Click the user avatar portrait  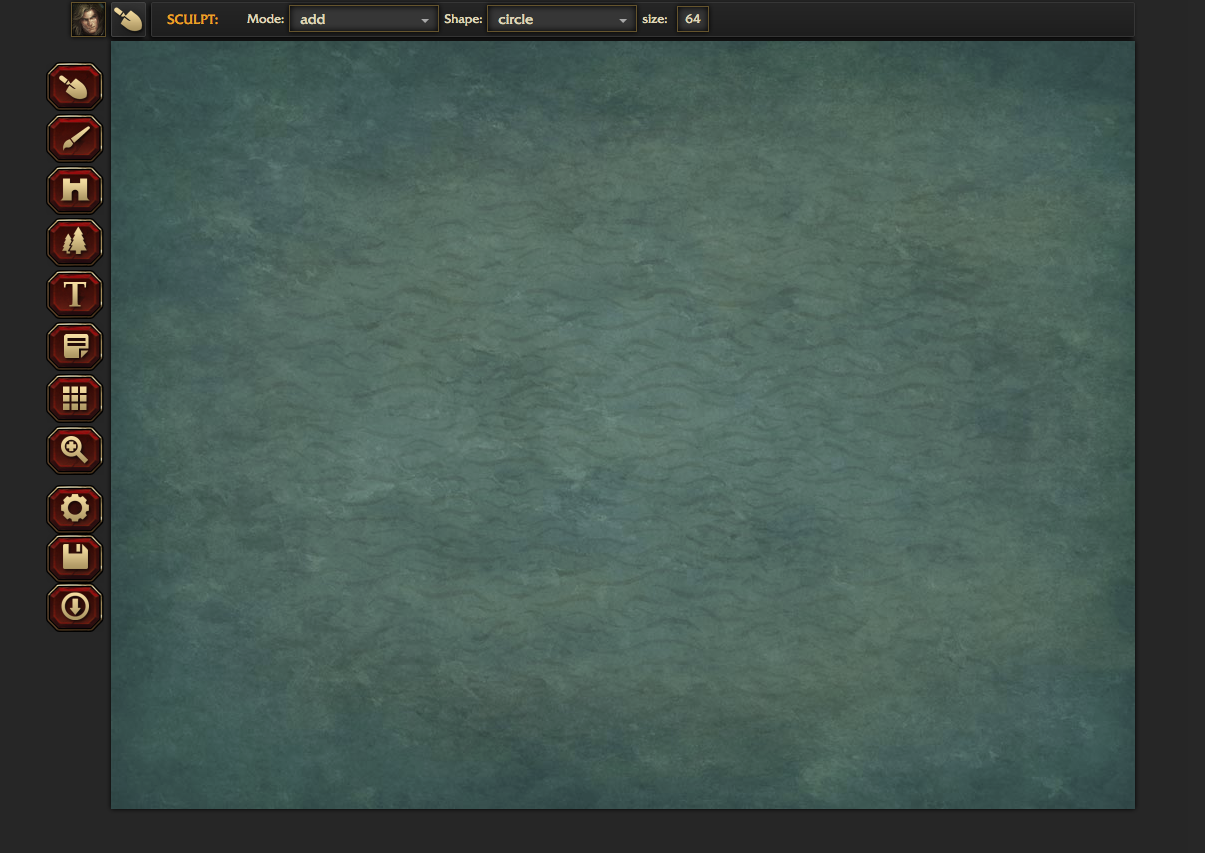88,19
